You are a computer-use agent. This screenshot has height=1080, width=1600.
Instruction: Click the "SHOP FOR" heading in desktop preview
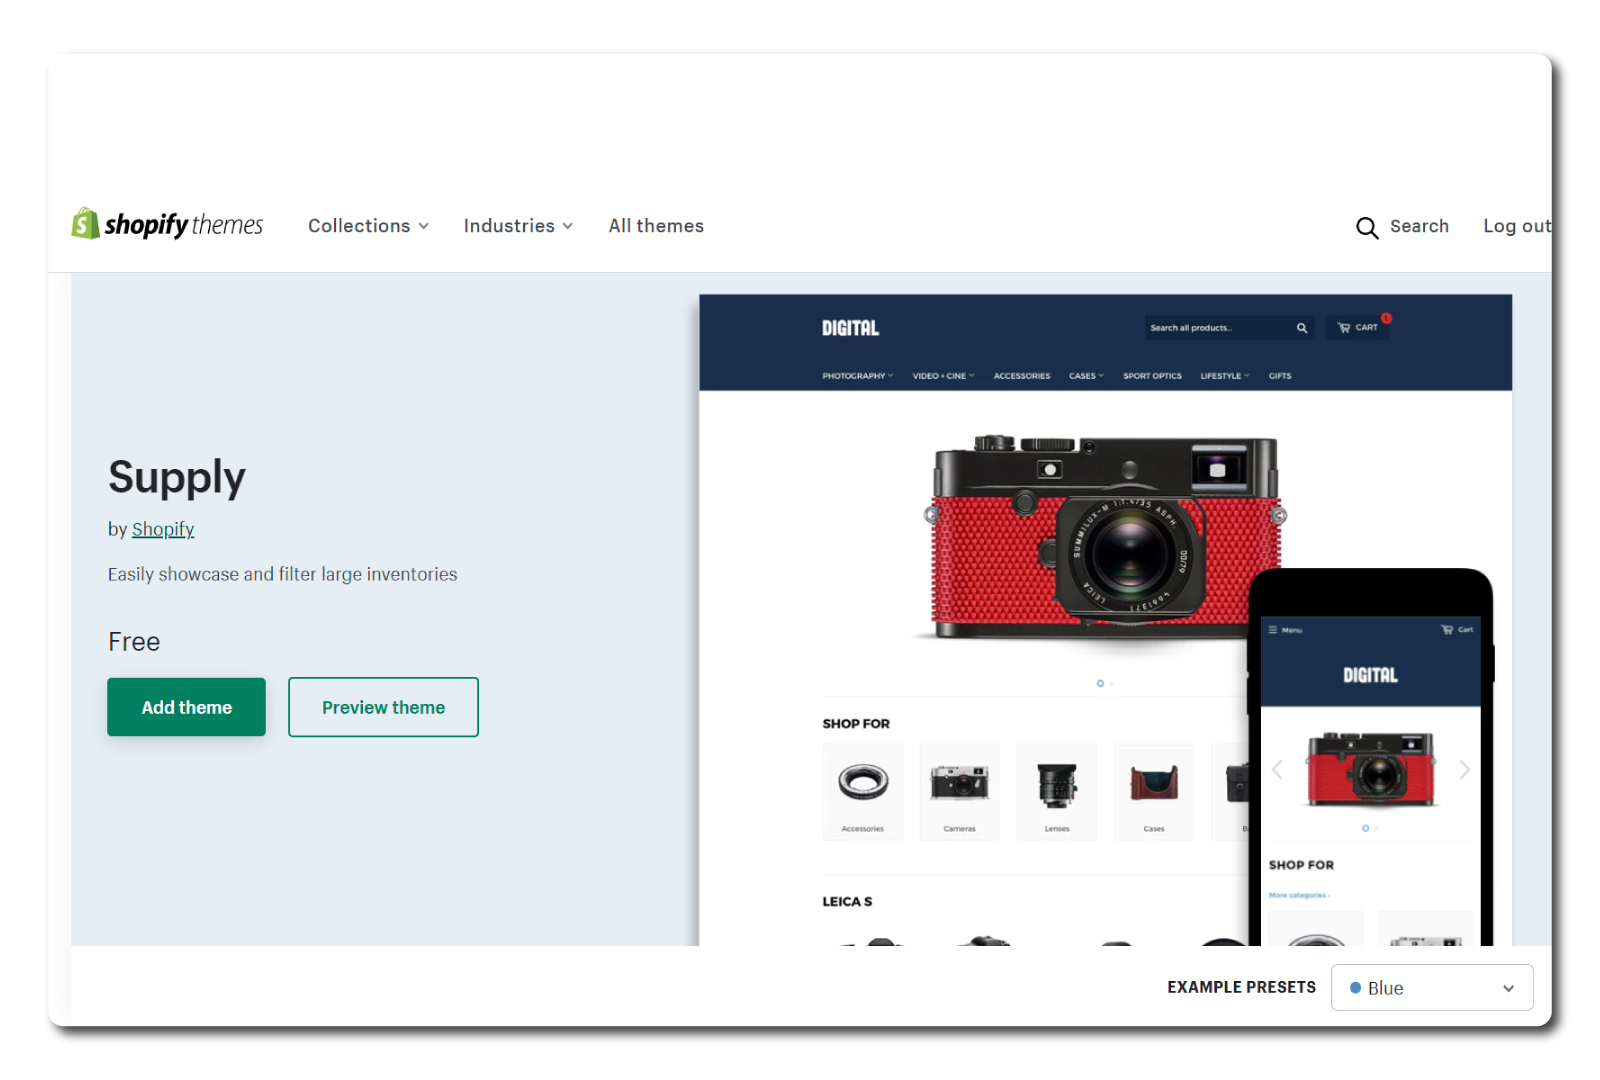tap(856, 723)
